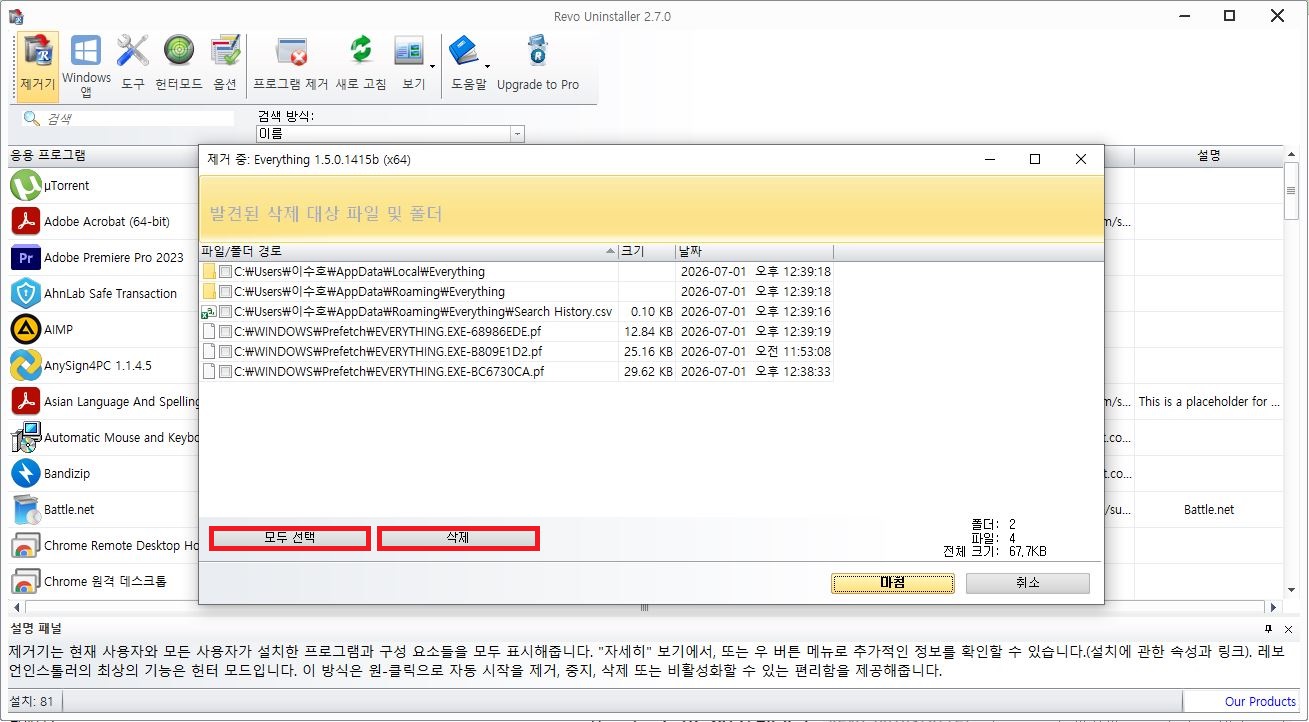1309x722 pixels.
Task: Close the 설명 패널 panel
Action: [1289, 629]
